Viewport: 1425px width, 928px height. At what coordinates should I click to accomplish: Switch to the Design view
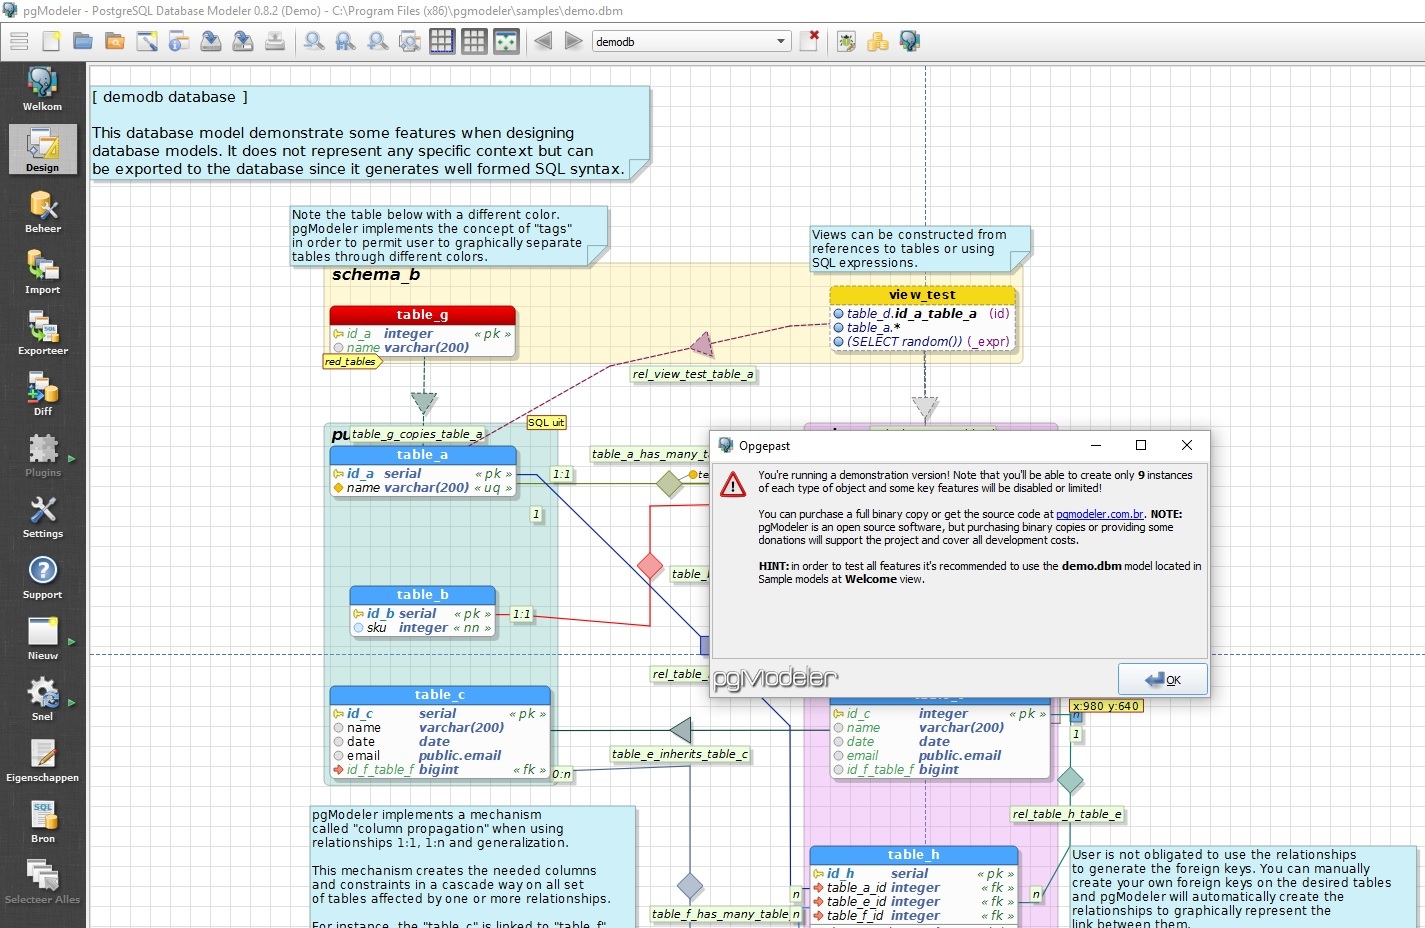click(x=42, y=149)
